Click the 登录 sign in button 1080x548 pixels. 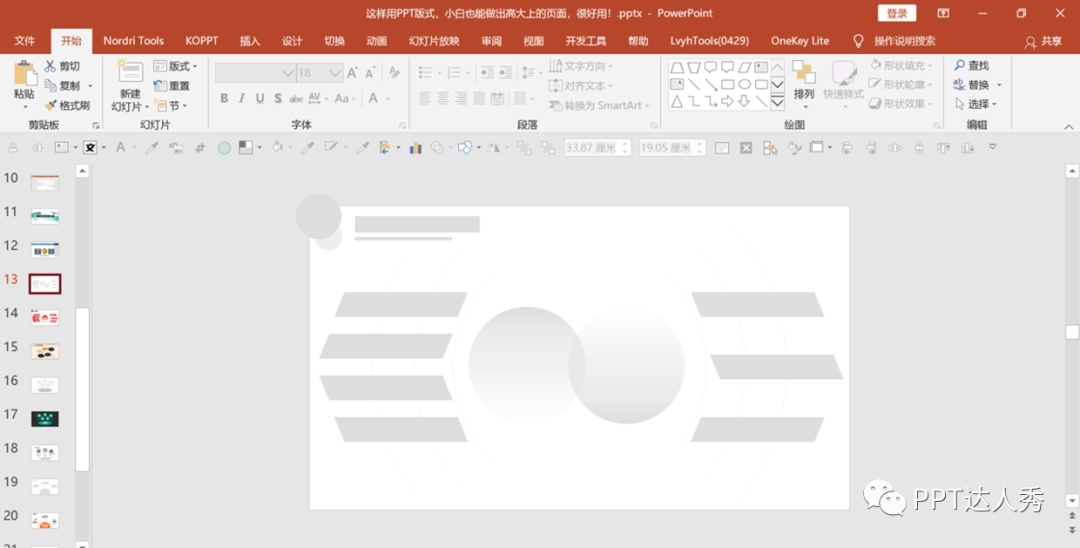coord(897,13)
